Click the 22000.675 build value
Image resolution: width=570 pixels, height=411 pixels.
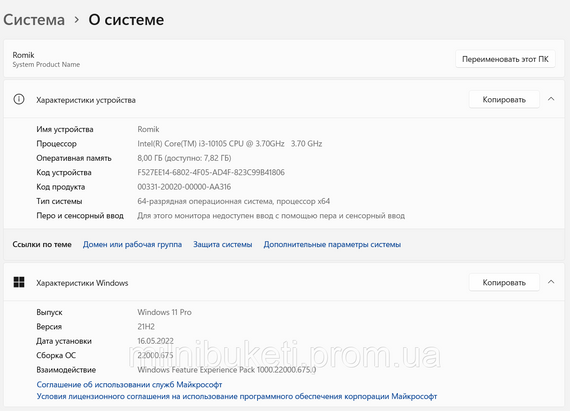[x=155, y=355]
